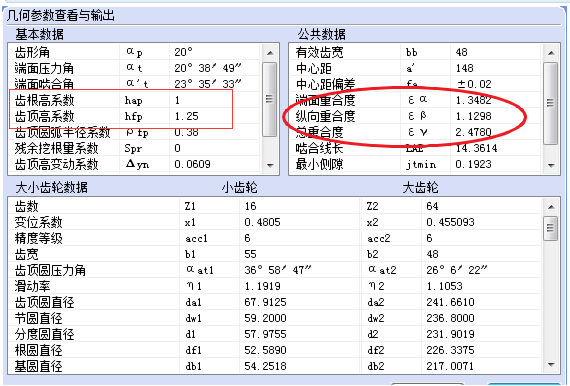The width and height of the screenshot is (570, 386).
Task: Select the 分度圆直径 row label
Action: point(44,334)
